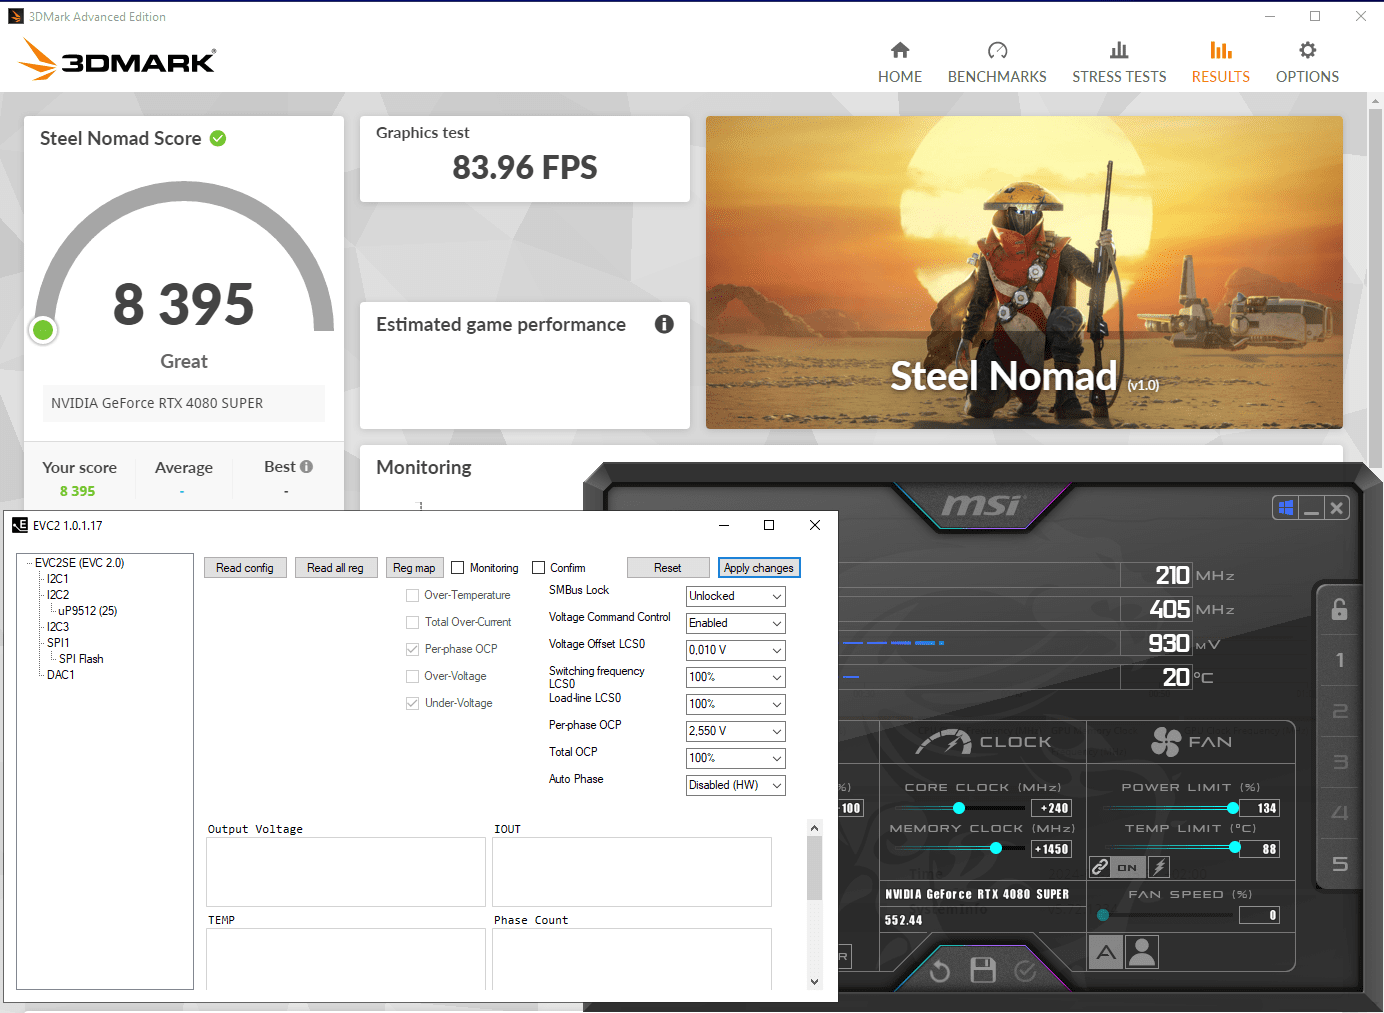Click Afterburner save floppy disk icon
Screen dimensions: 1384x1013
click(983, 970)
